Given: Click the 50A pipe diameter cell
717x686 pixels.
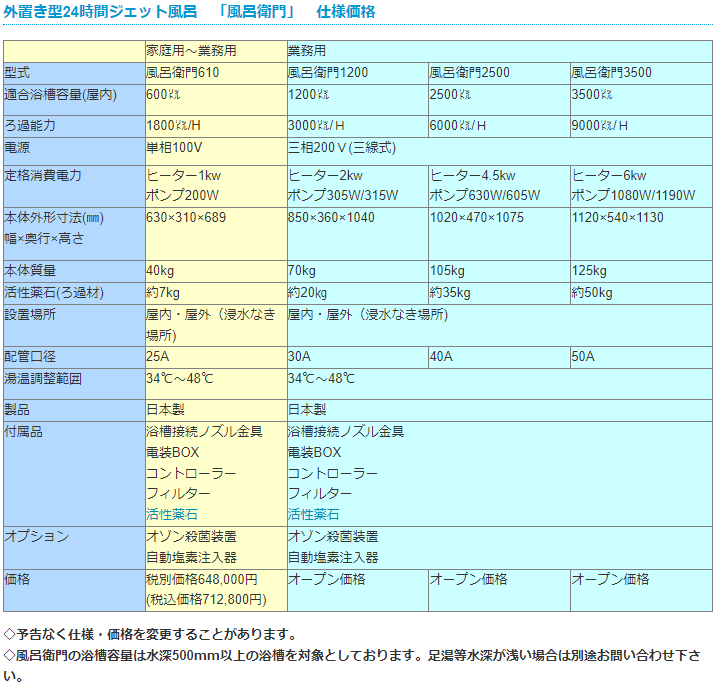Looking at the screenshot, I should (641, 357).
